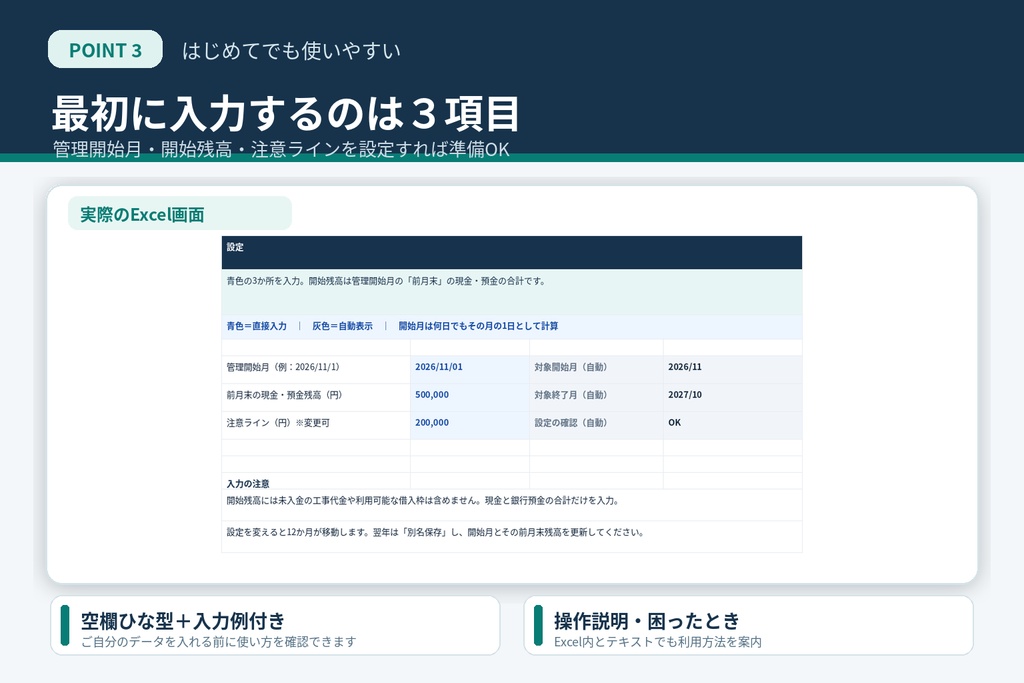1024x683 pixels.
Task: Click the はじめてでも使いやすい tagline
Action: (x=291, y=50)
